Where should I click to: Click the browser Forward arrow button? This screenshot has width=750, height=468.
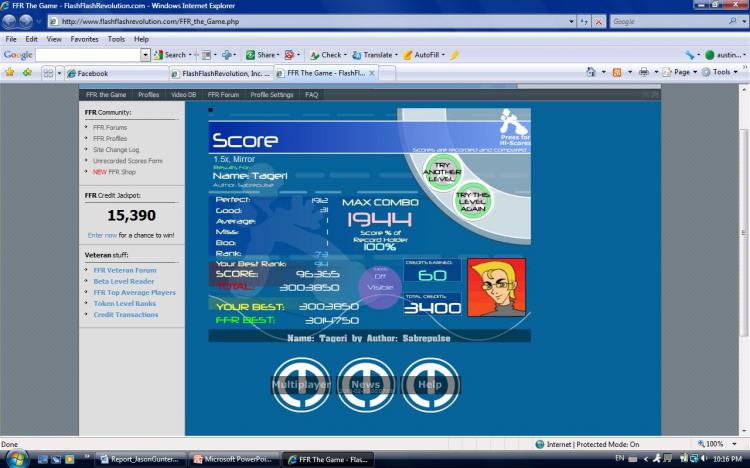(x=26, y=21)
